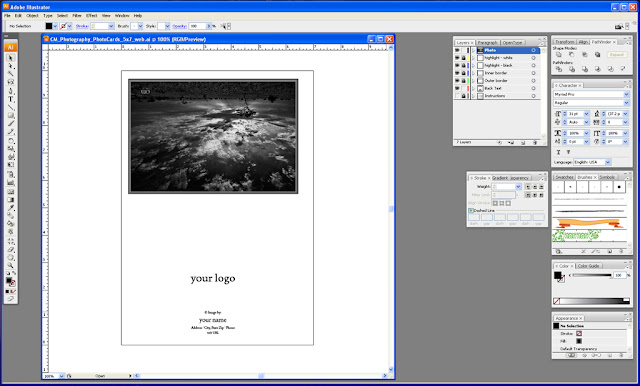Select the Type tool
The width and height of the screenshot is (640, 386).
tap(11, 99)
